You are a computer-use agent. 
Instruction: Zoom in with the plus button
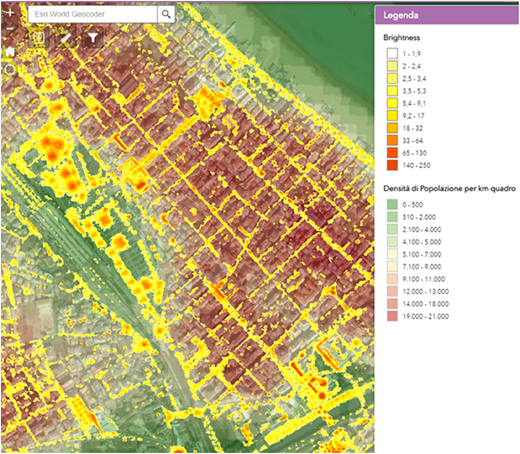(x=10, y=13)
